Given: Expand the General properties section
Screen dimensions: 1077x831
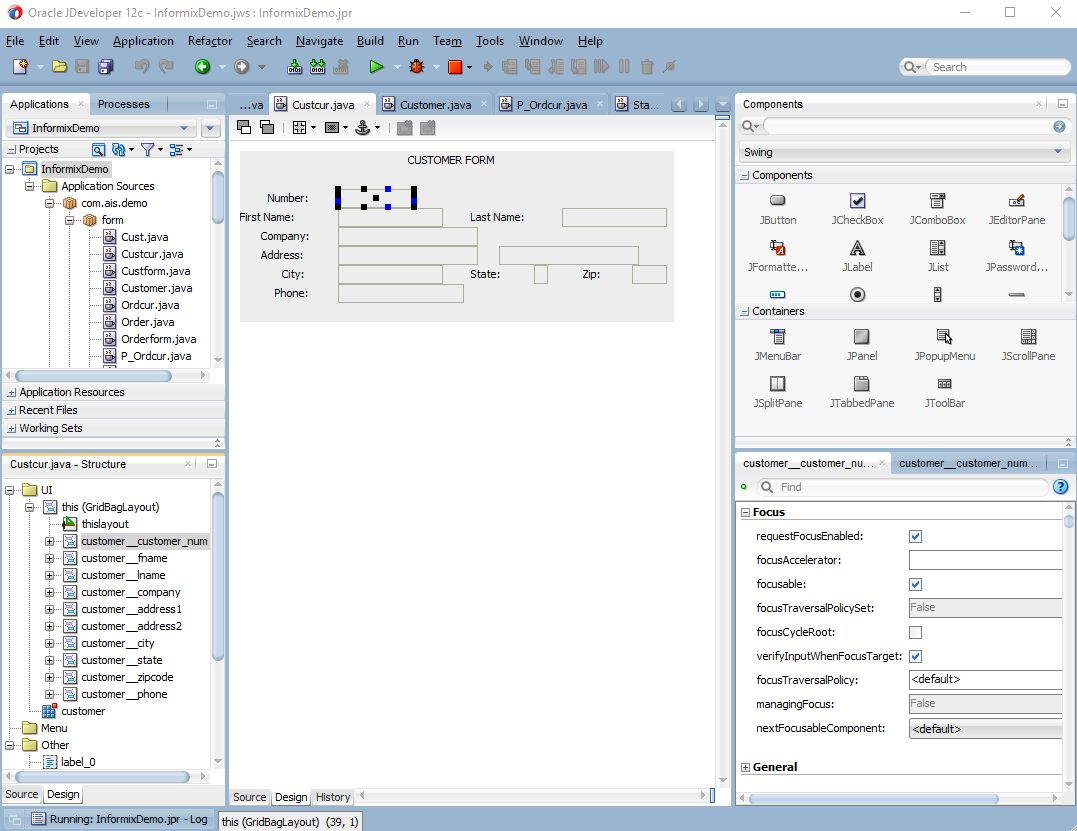Looking at the screenshot, I should (745, 767).
